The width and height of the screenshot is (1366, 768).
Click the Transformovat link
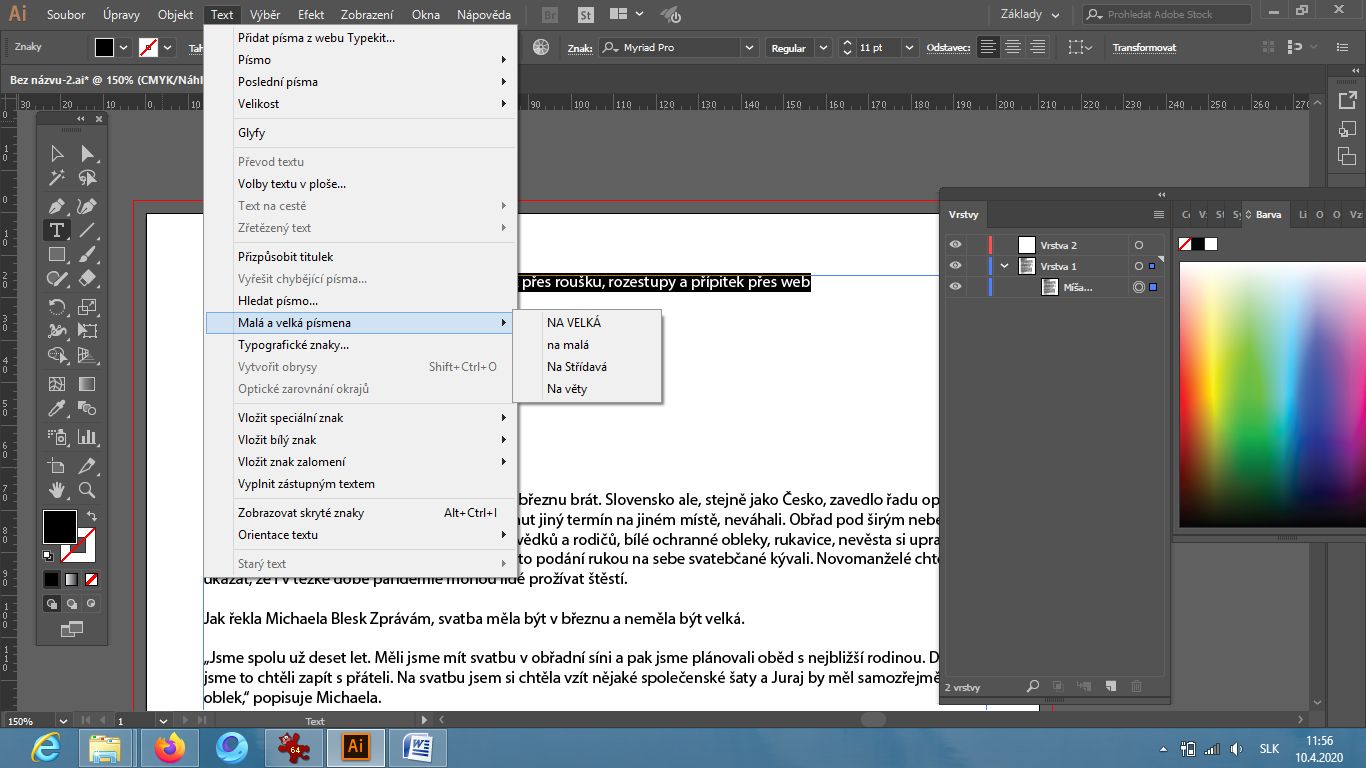(1144, 48)
